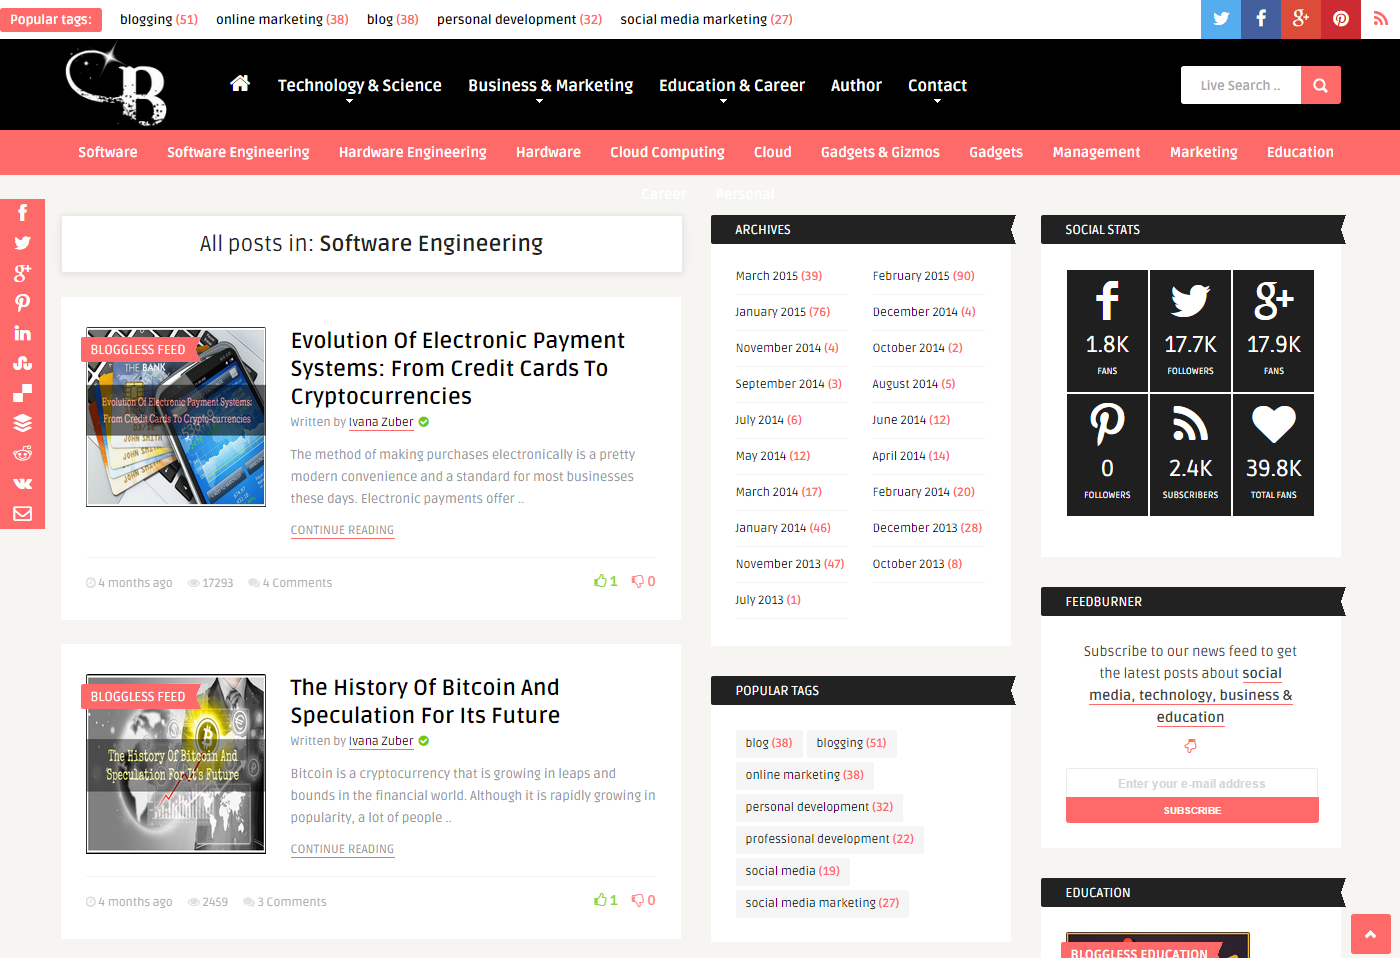Share on VK from left sidebar
1400x958 pixels.
[x=22, y=483]
